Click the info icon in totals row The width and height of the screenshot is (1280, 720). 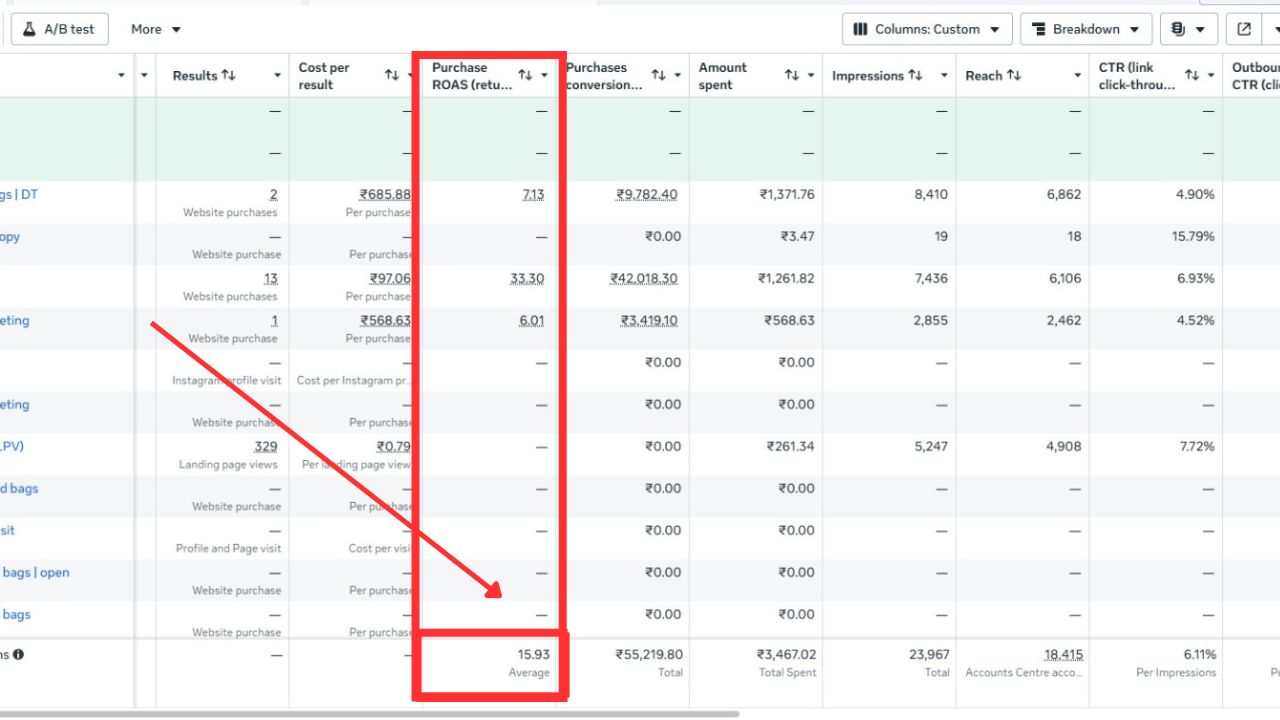click(x=18, y=655)
